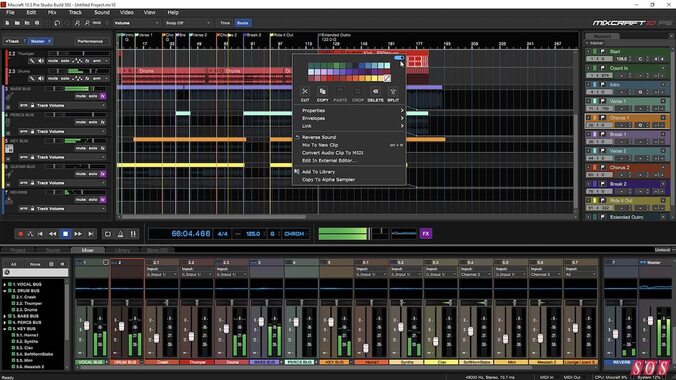This screenshot has height=380, width=676.
Task: Click the All button in mixer track list
Action: [13, 264]
